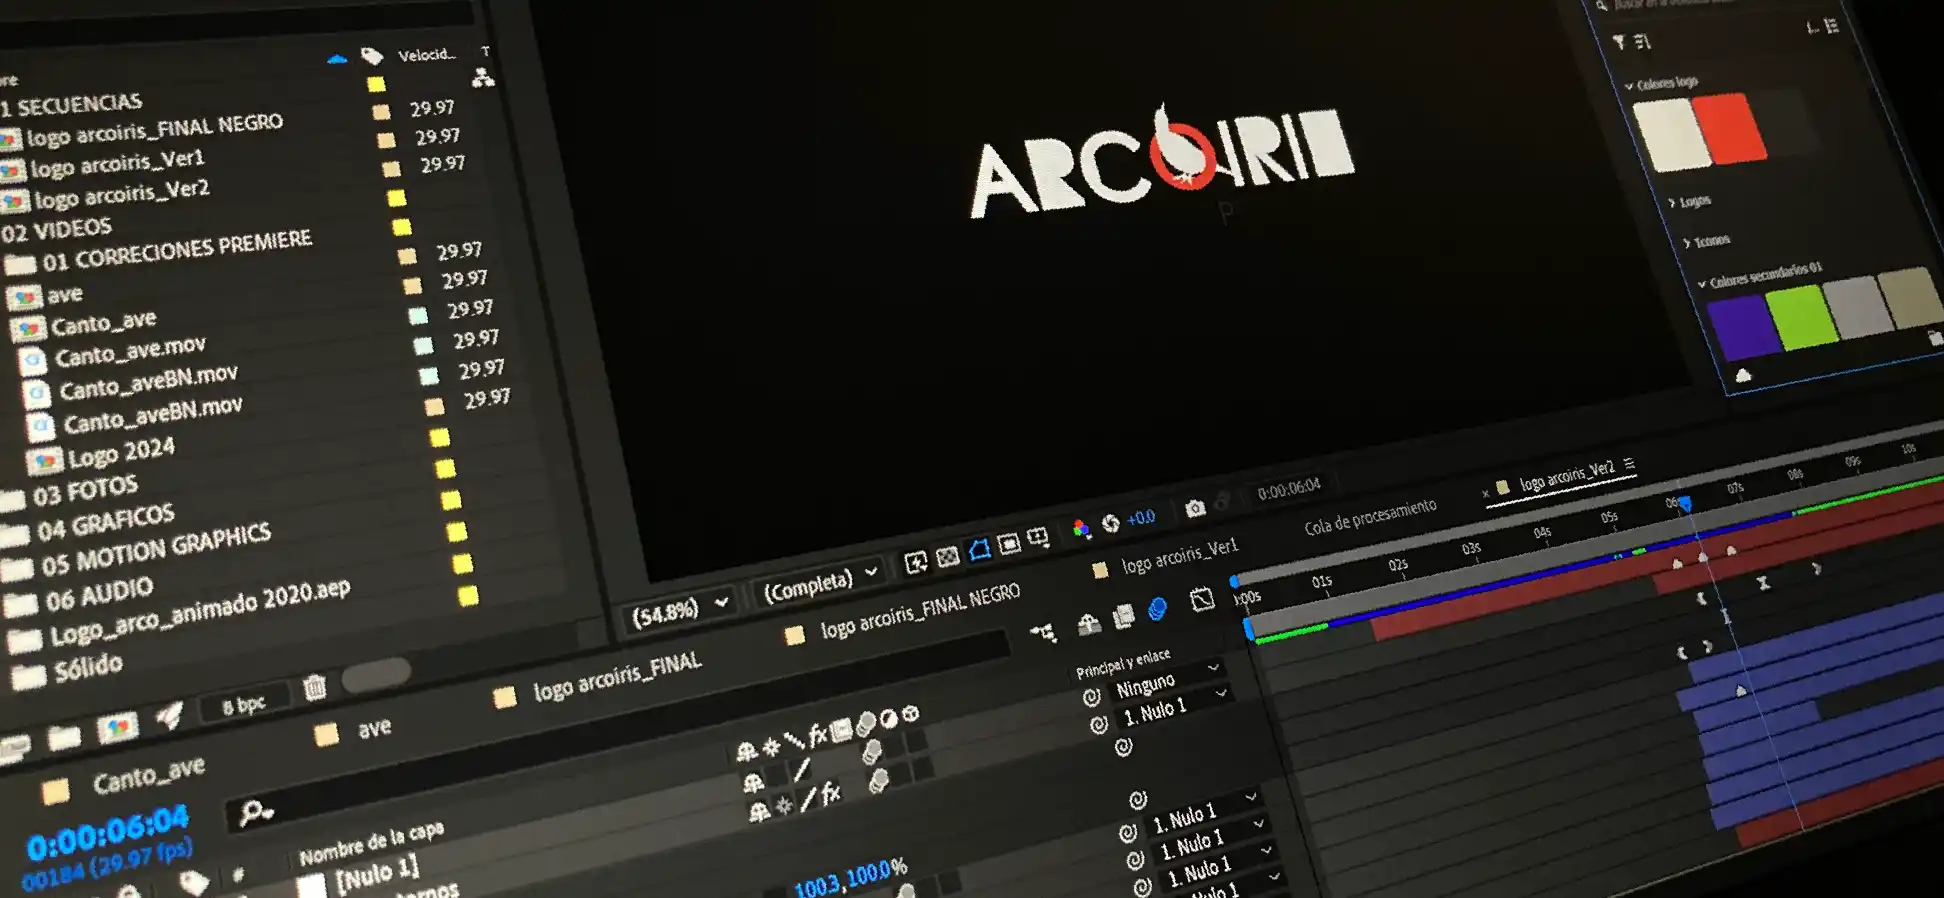The height and width of the screenshot is (898, 1944).
Task: Toggle transparency grid in viewer
Action: point(948,555)
